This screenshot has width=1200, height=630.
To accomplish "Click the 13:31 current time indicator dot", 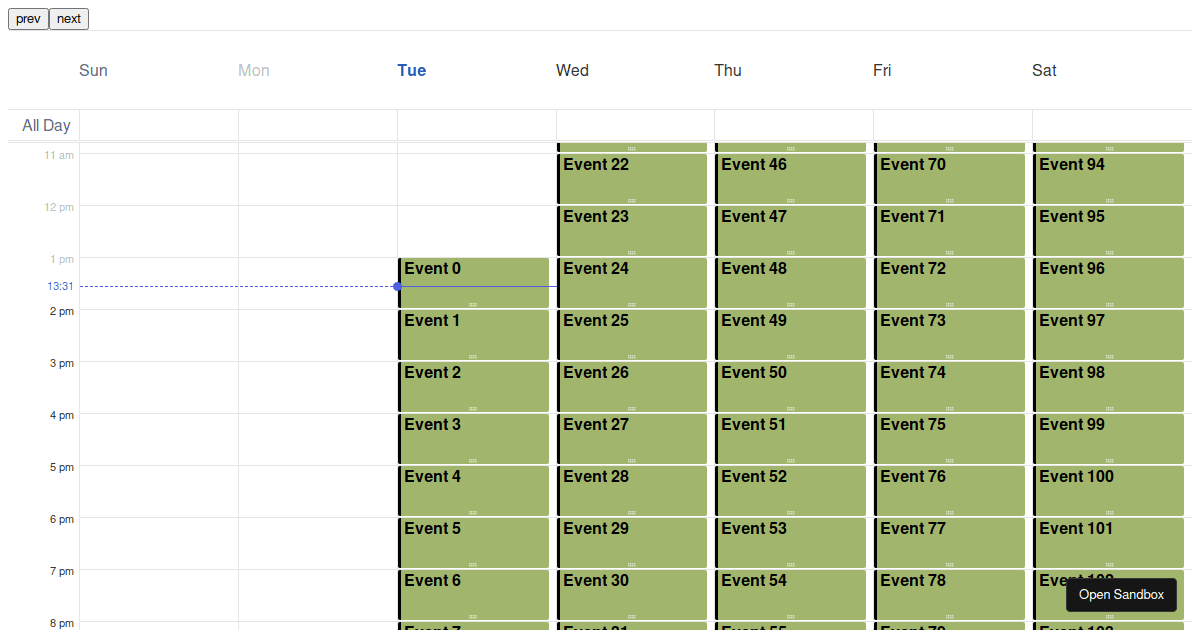I will point(397,287).
